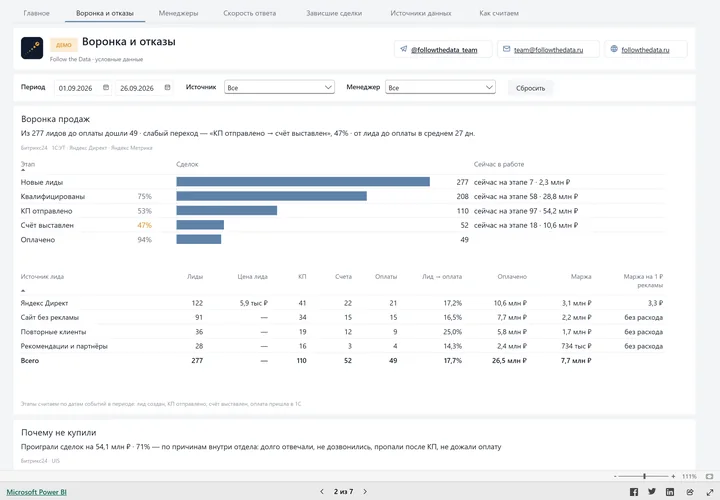Open the followthedata.ru website link
This screenshot has width=720, height=500.
645,50
